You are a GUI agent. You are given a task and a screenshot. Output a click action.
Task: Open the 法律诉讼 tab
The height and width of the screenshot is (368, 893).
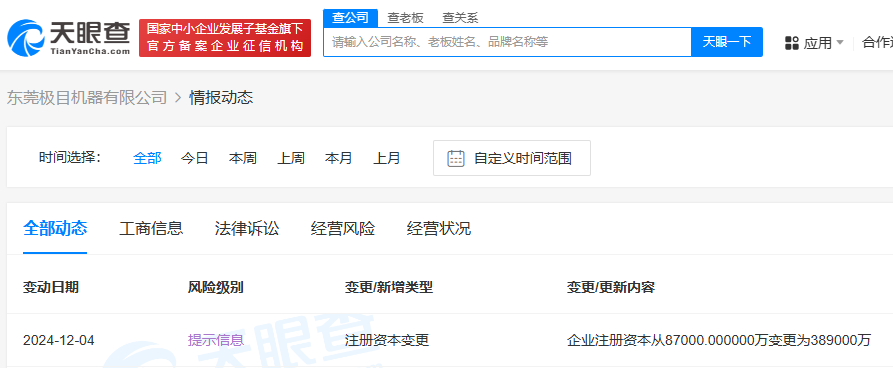247,228
